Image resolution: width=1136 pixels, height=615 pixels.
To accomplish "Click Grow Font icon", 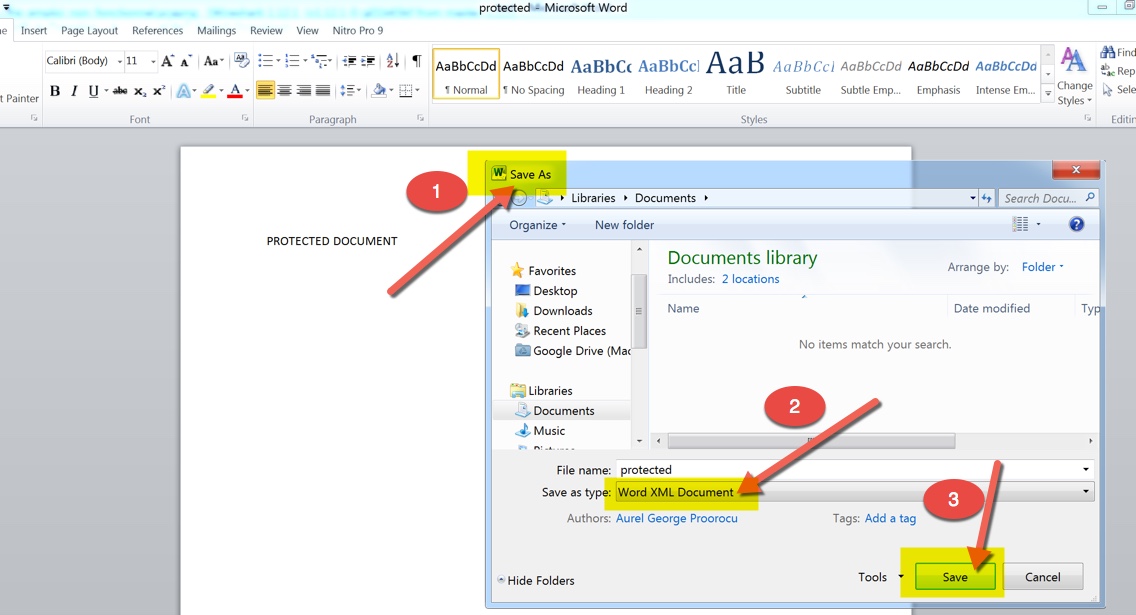I will click(167, 61).
